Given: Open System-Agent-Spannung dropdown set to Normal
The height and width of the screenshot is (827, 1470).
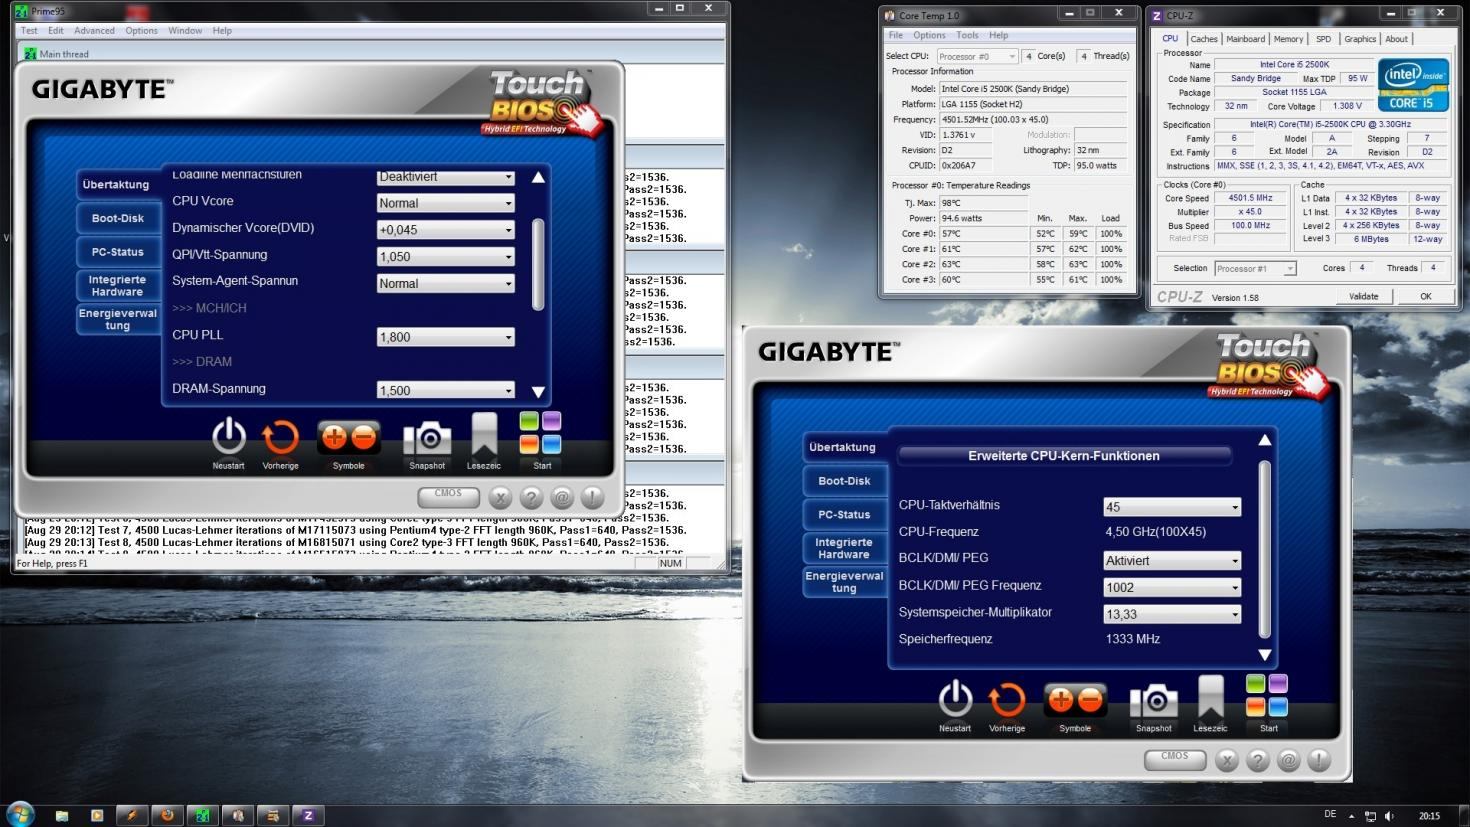Looking at the screenshot, I should 446,284.
